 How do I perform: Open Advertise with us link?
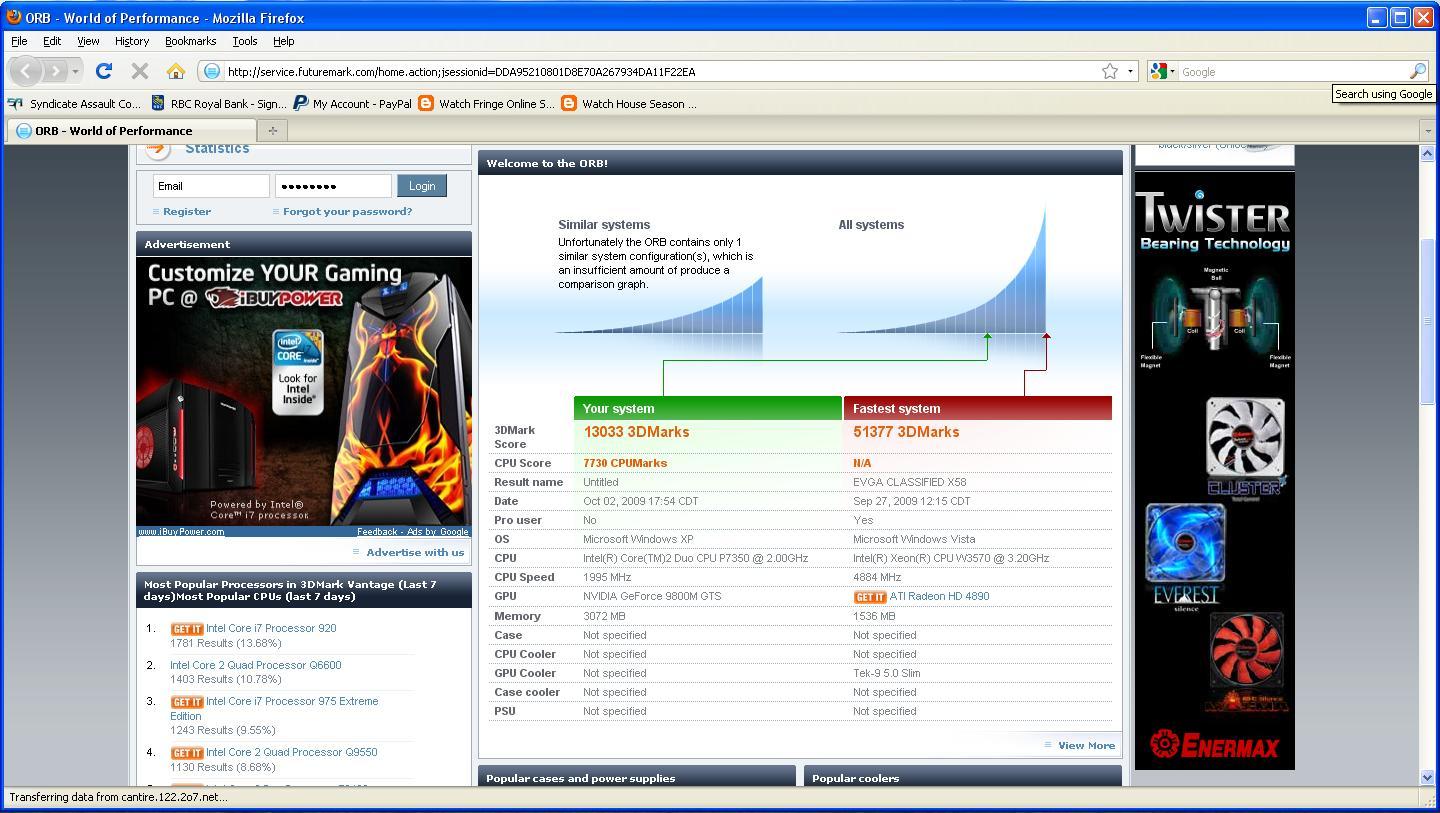[x=415, y=552]
